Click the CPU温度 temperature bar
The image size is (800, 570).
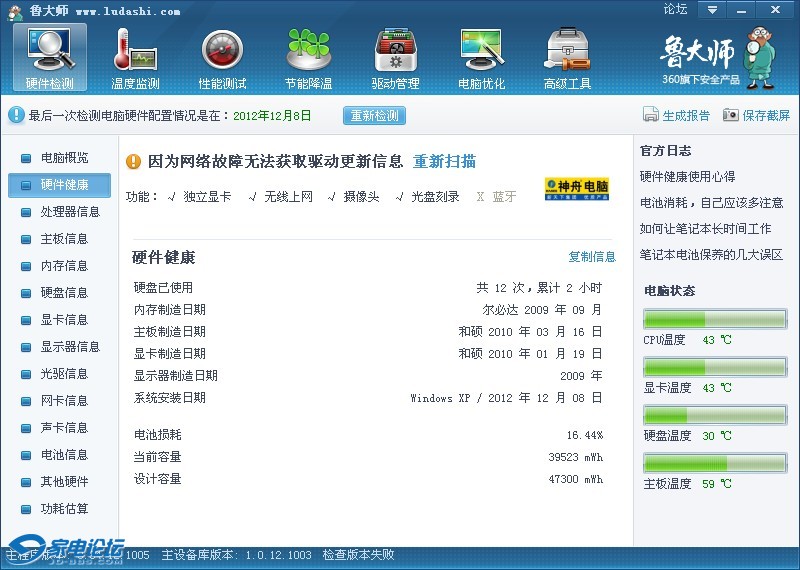714,319
